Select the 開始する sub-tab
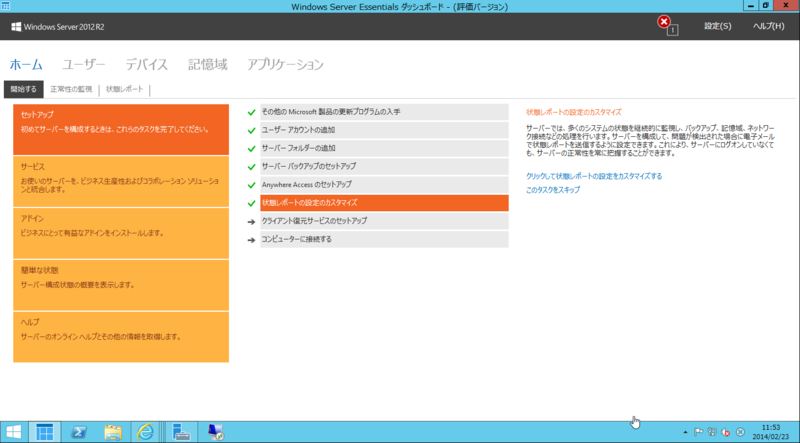Viewport: 800px width, 443px height. click(23, 89)
